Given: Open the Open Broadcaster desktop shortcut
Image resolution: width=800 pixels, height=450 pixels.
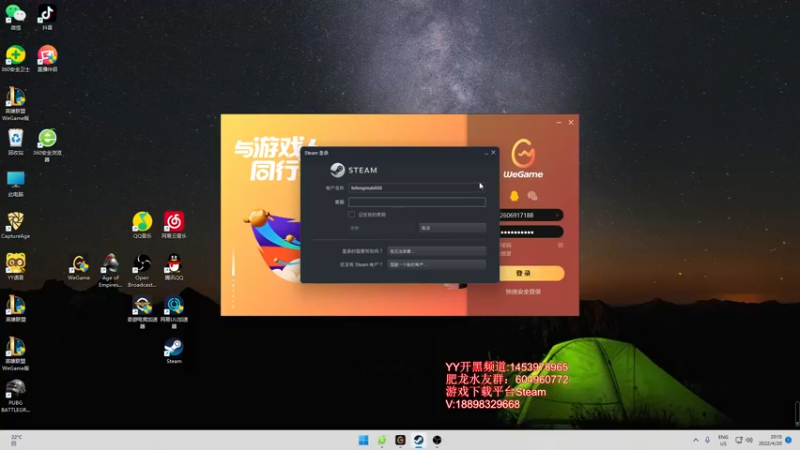Looking at the screenshot, I should click(x=142, y=270).
